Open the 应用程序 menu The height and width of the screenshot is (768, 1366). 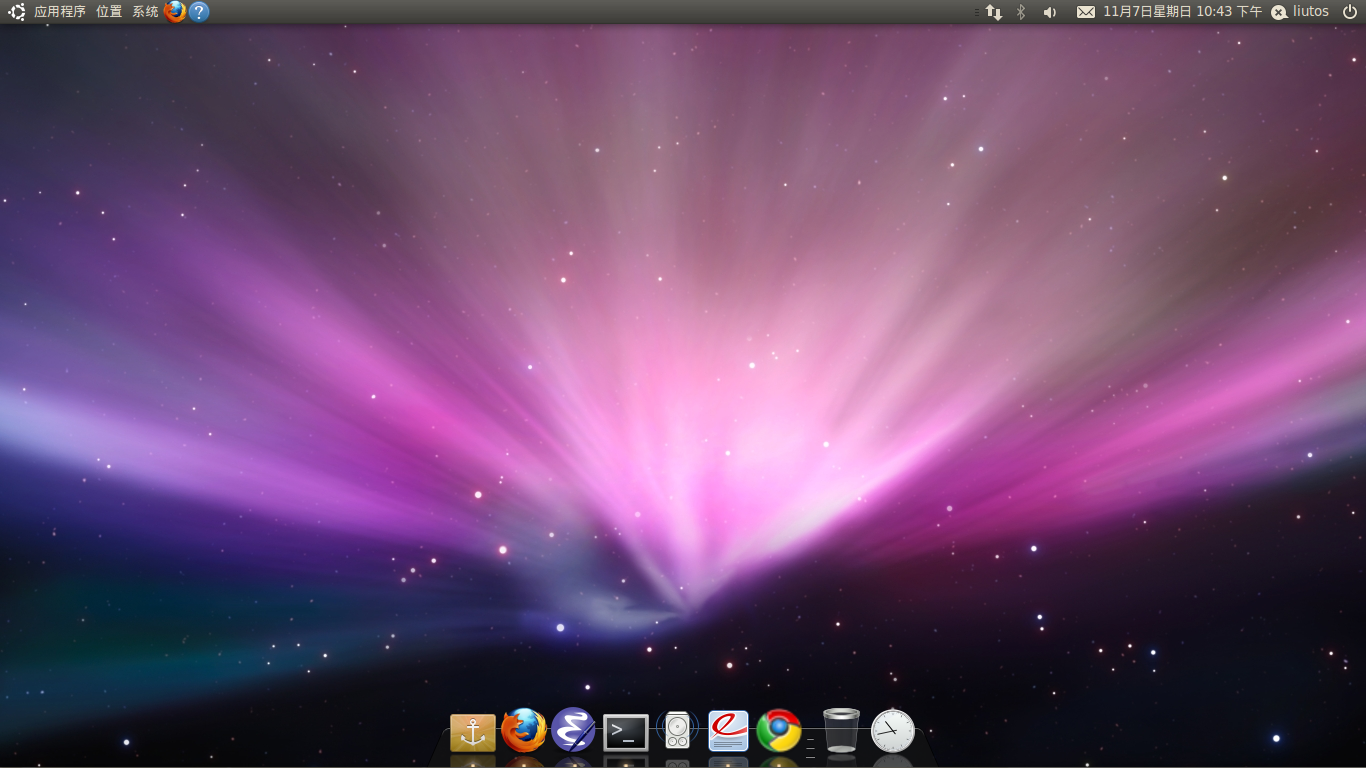(x=60, y=12)
